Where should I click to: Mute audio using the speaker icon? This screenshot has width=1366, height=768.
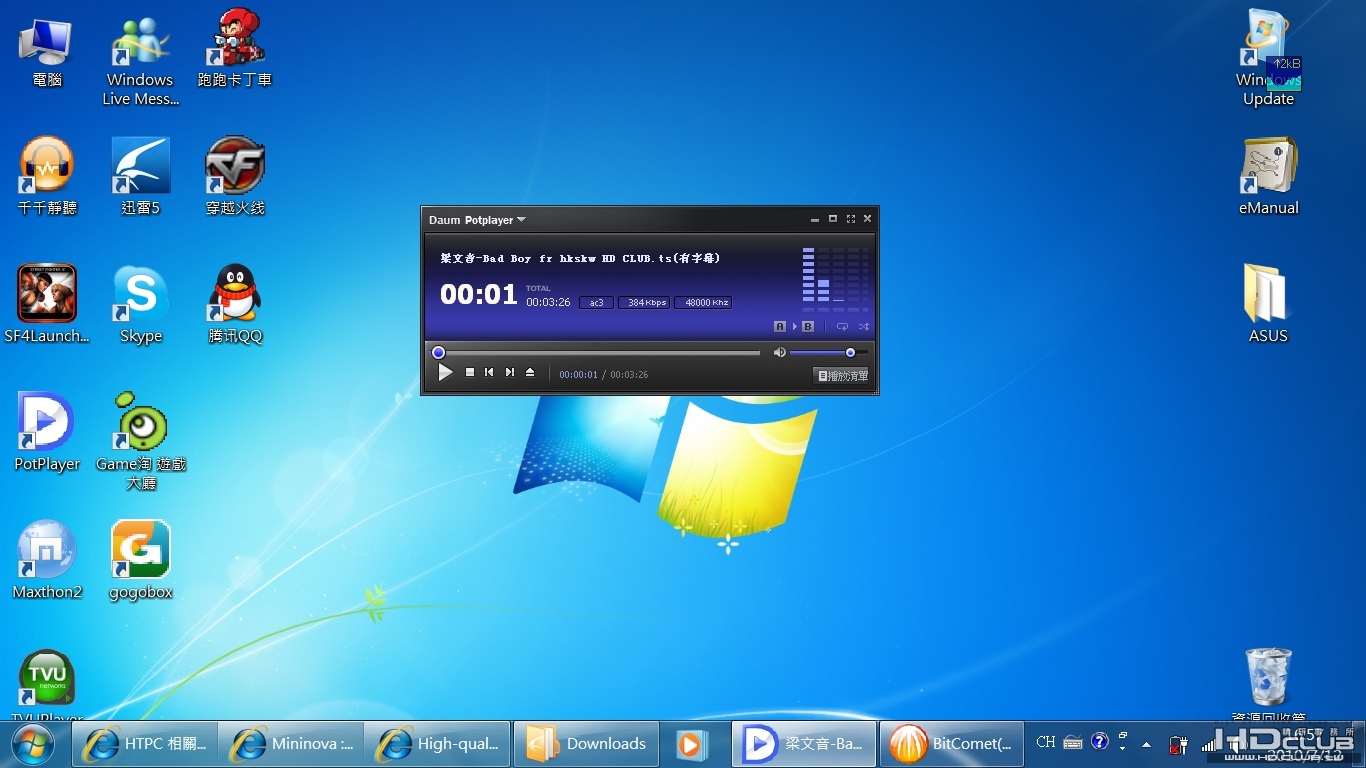(780, 352)
